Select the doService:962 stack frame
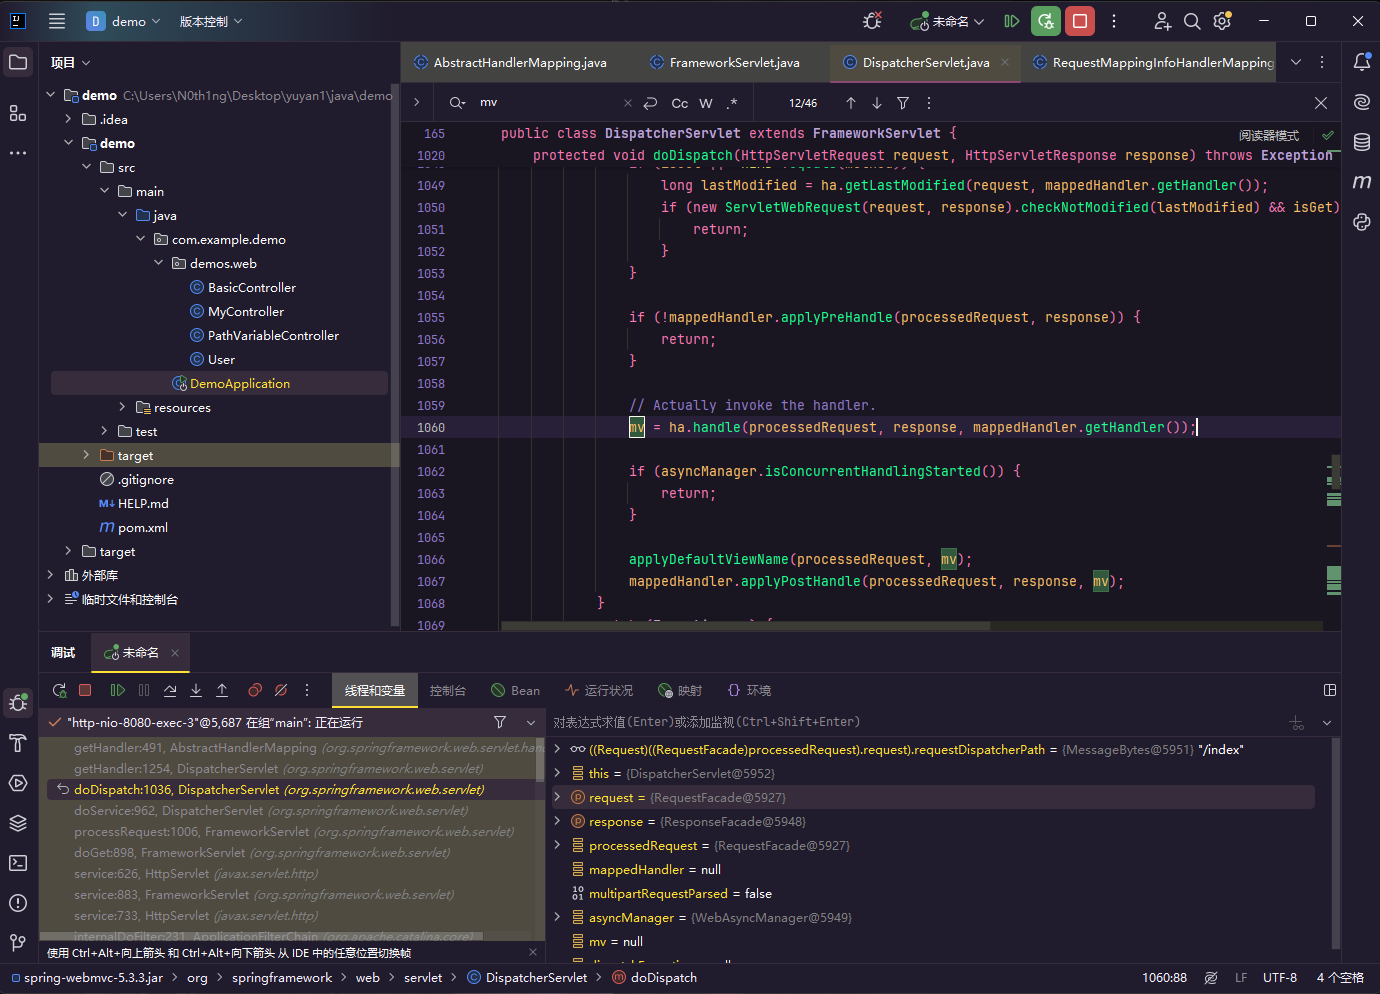 click(x=291, y=811)
